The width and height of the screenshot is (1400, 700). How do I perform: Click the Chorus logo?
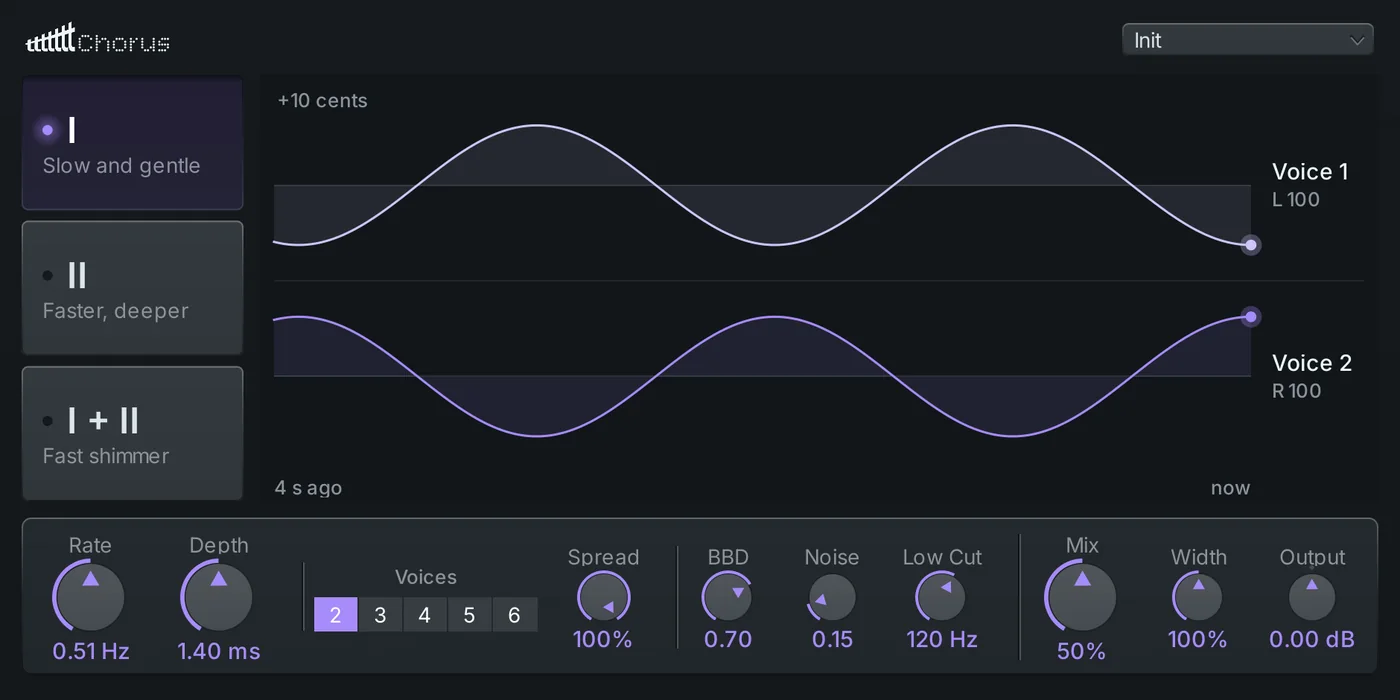click(x=98, y=40)
